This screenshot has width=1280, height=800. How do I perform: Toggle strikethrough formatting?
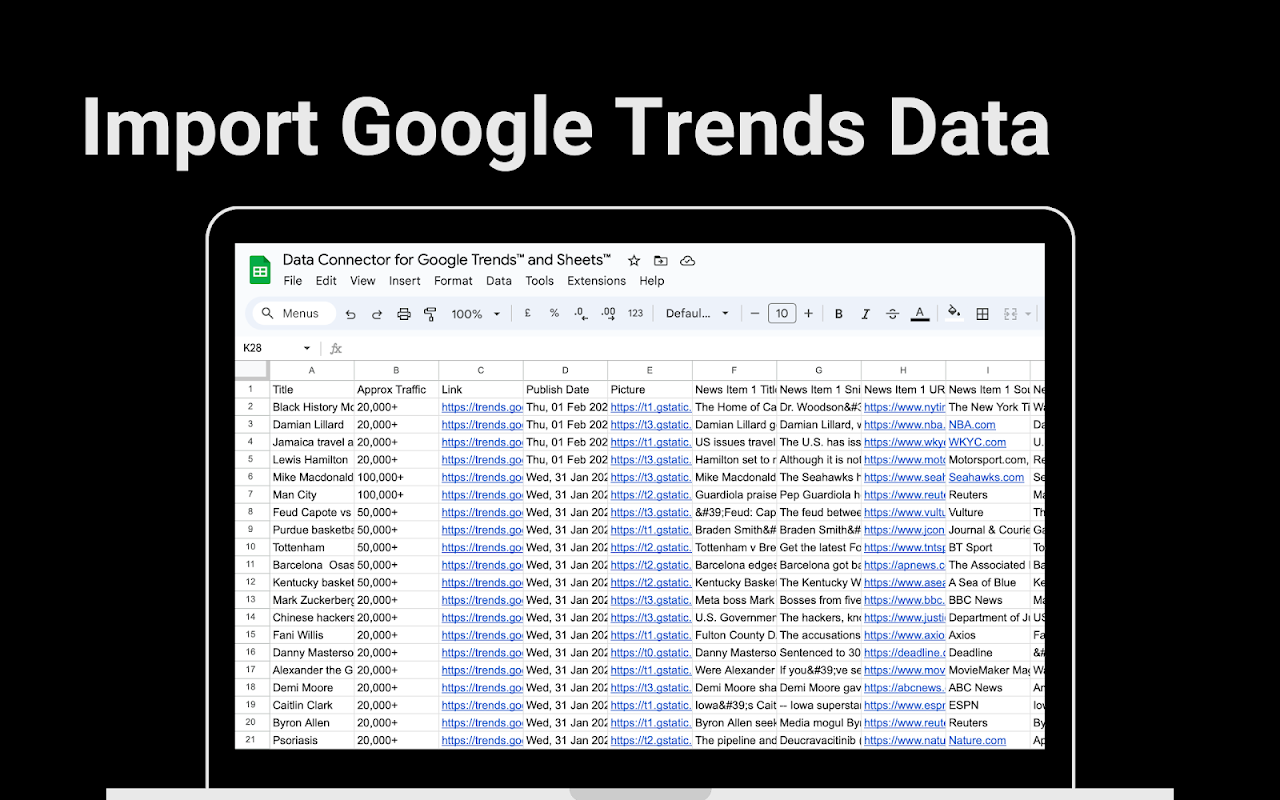coord(893,314)
